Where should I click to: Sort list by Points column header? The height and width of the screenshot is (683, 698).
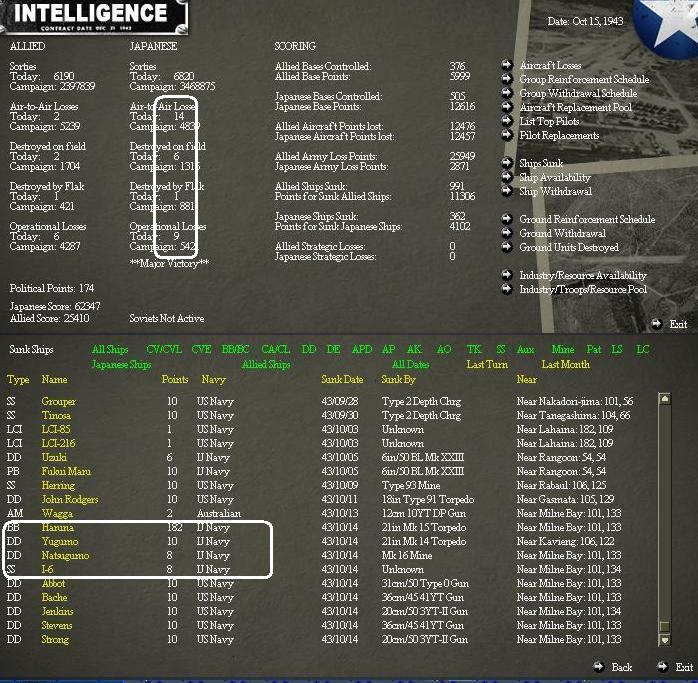point(174,380)
